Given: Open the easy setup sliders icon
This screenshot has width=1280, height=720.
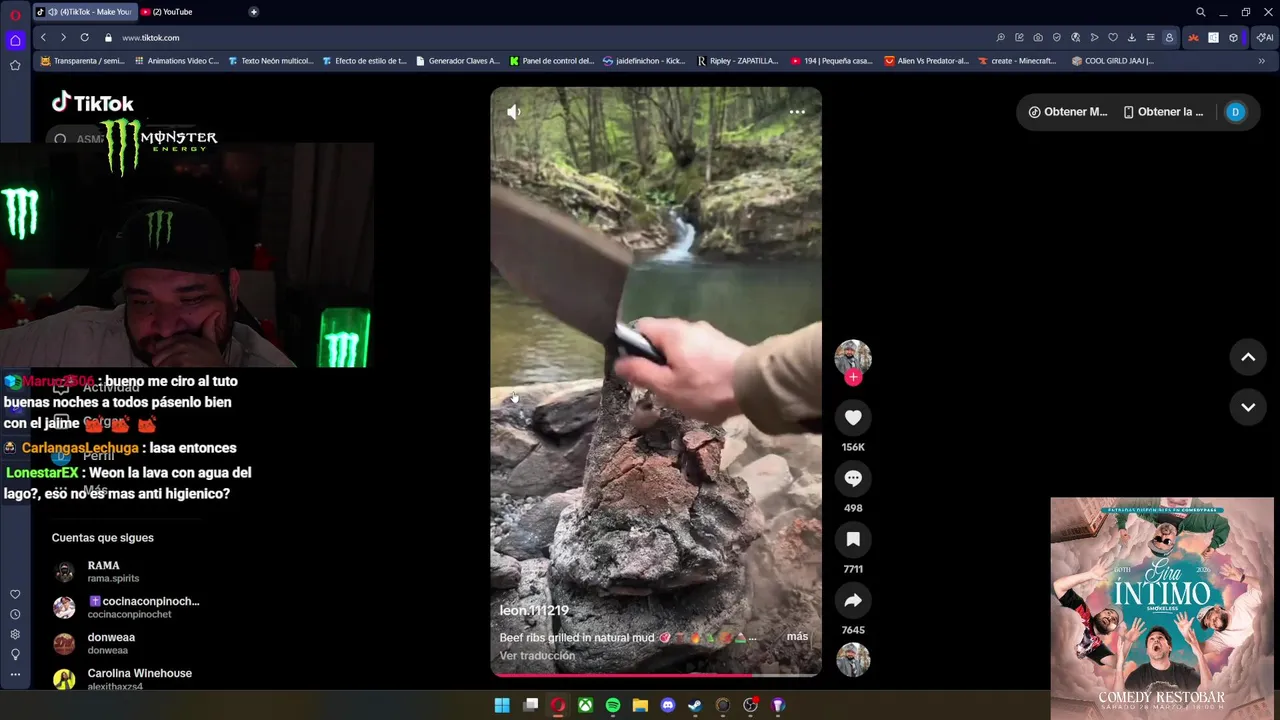Looking at the screenshot, I should click(1150, 38).
